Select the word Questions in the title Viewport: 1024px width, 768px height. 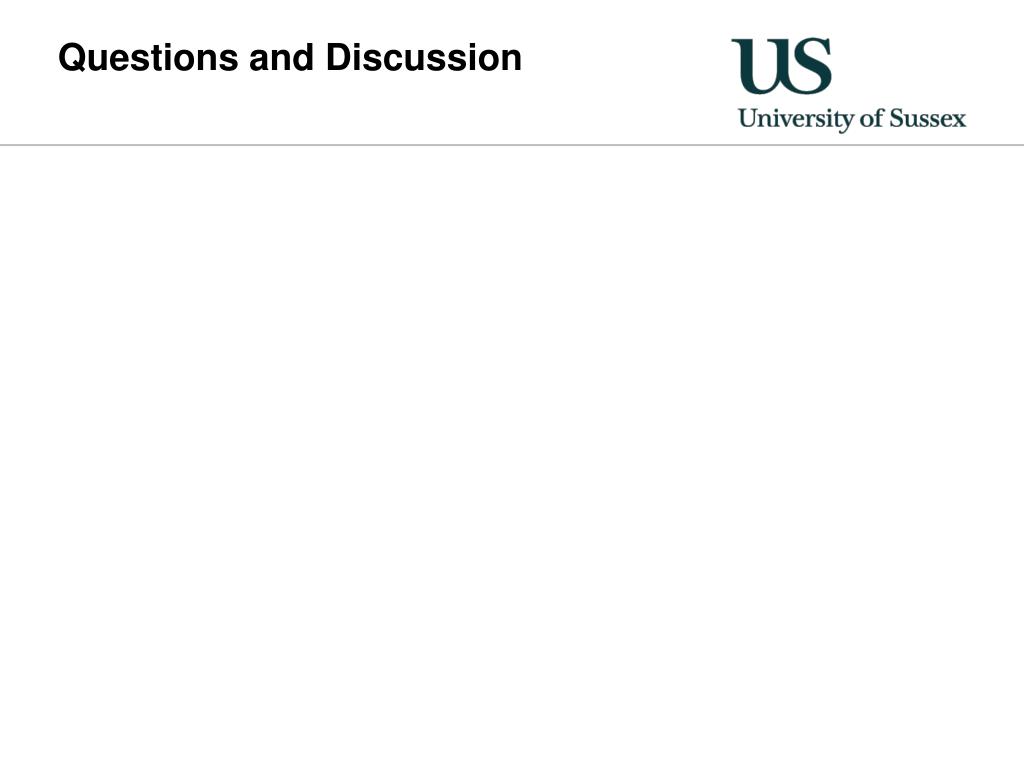coord(148,57)
